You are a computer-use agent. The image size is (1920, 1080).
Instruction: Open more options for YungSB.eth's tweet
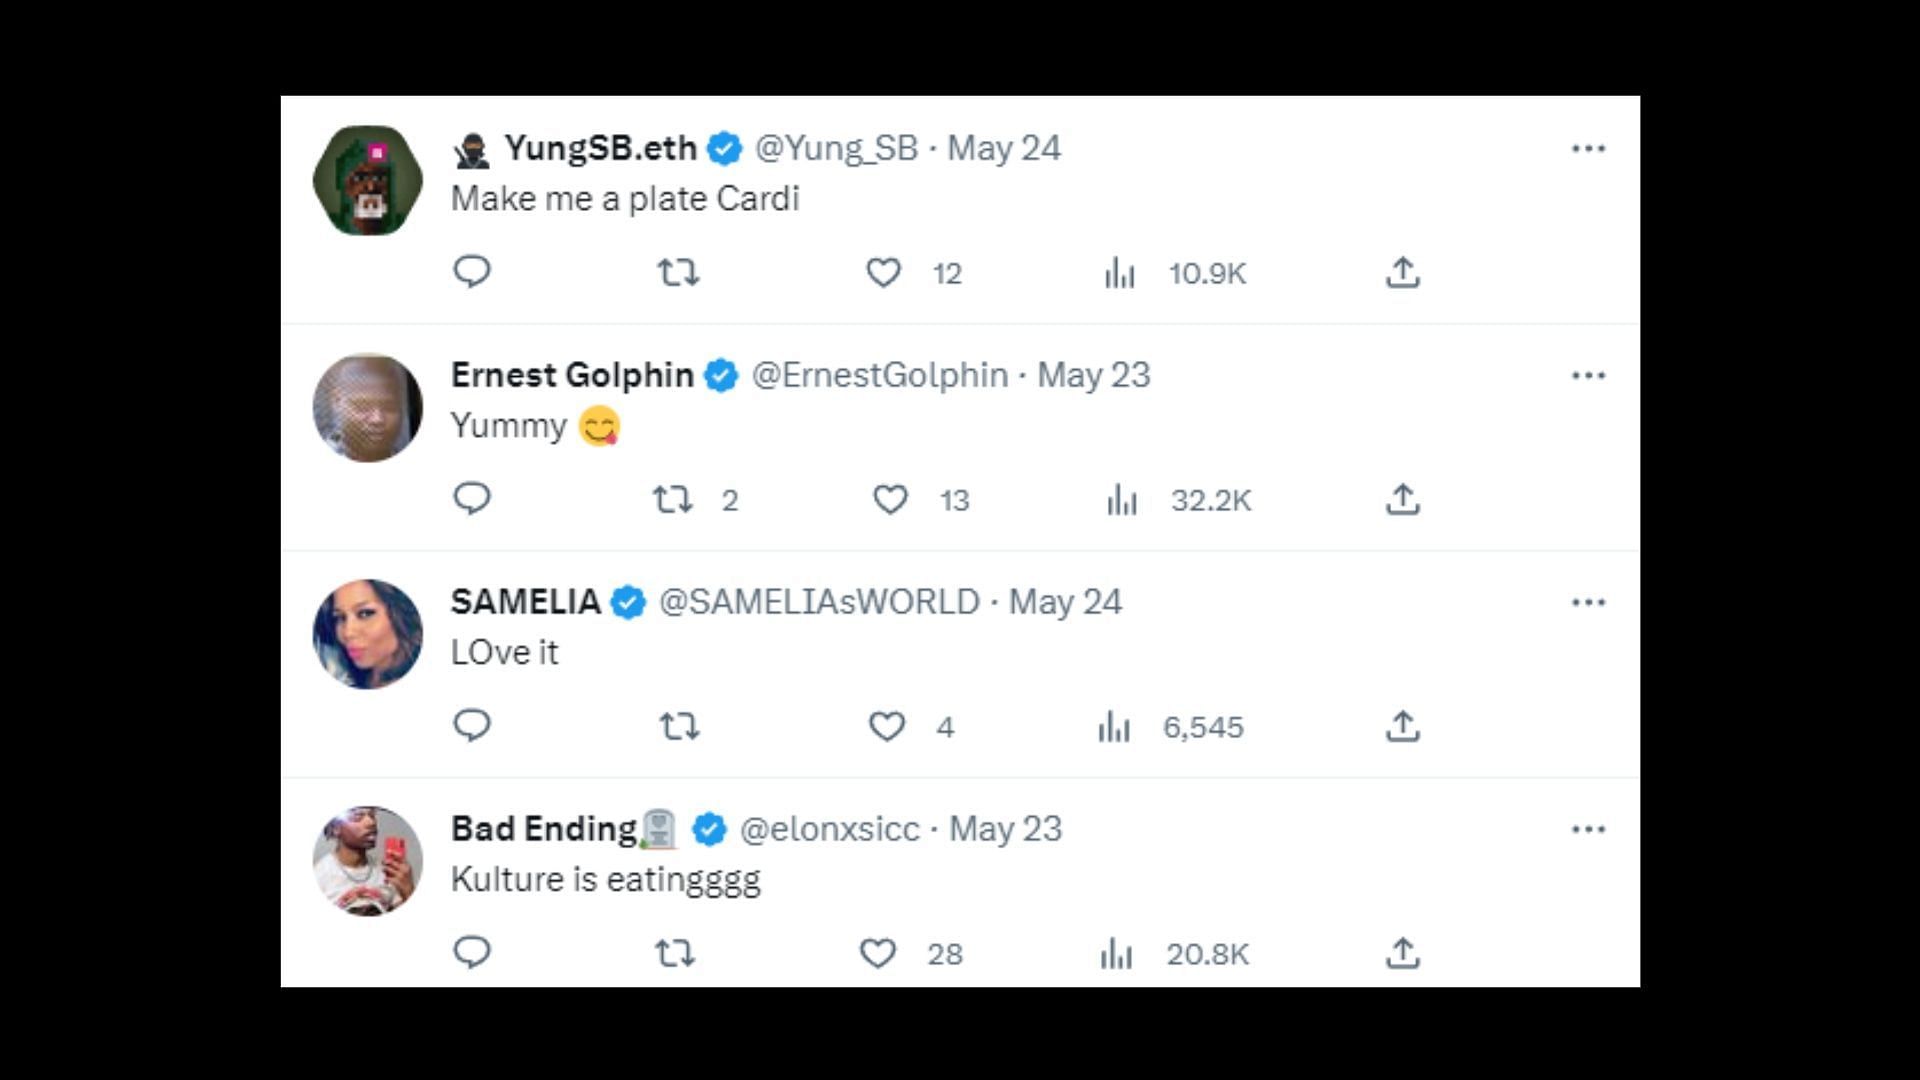1588,149
